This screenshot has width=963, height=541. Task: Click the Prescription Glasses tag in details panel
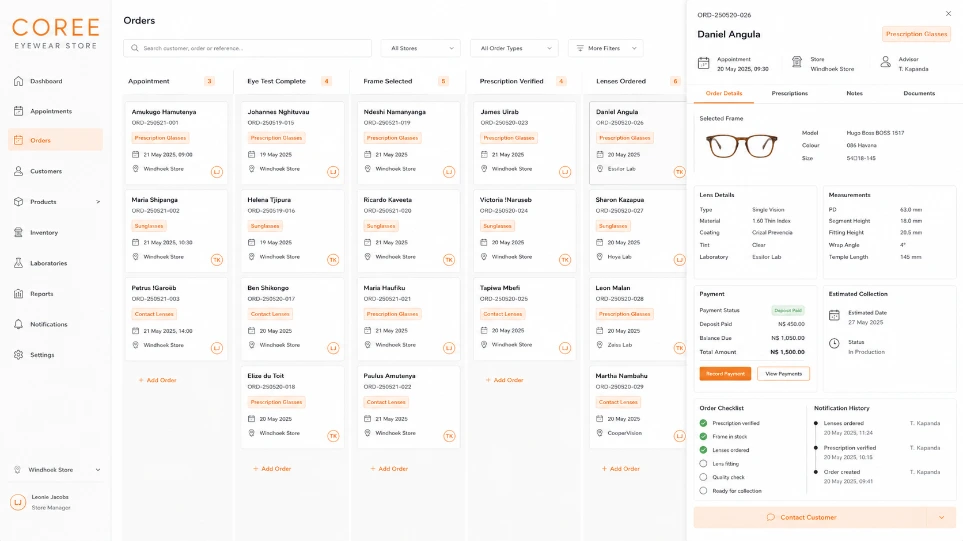[917, 34]
